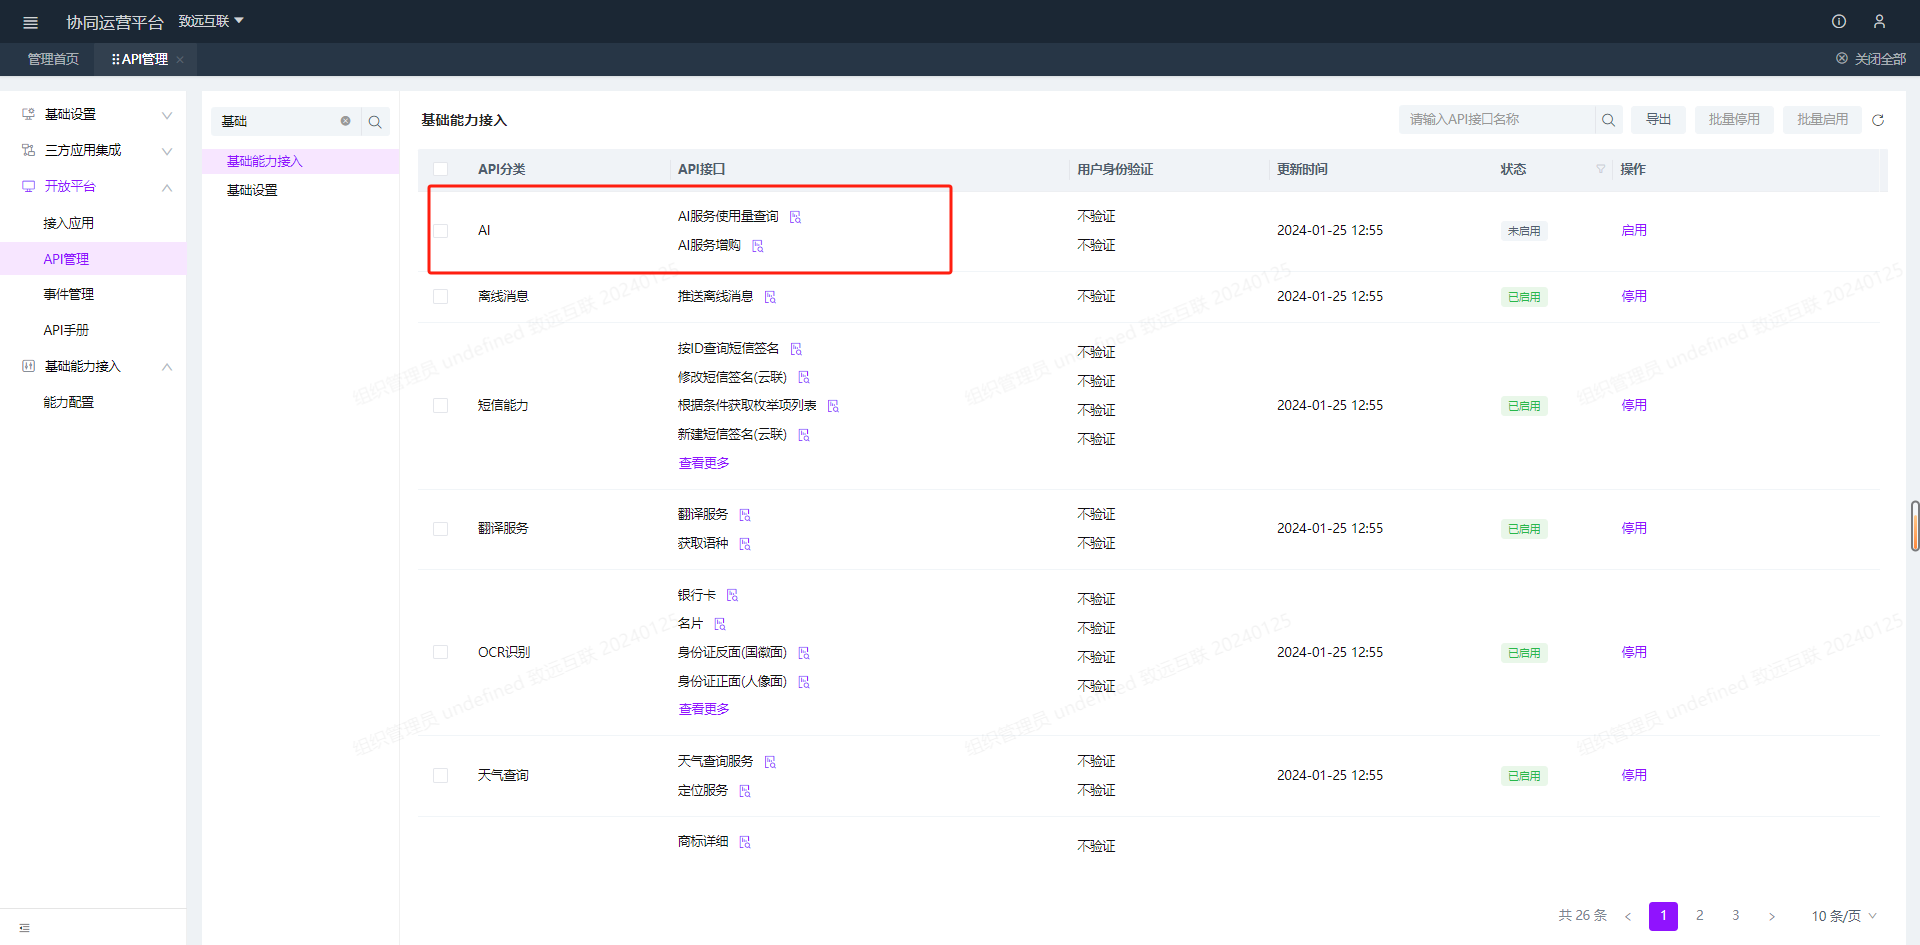Open 事件管理 in the sidebar

pyautogui.click(x=69, y=294)
